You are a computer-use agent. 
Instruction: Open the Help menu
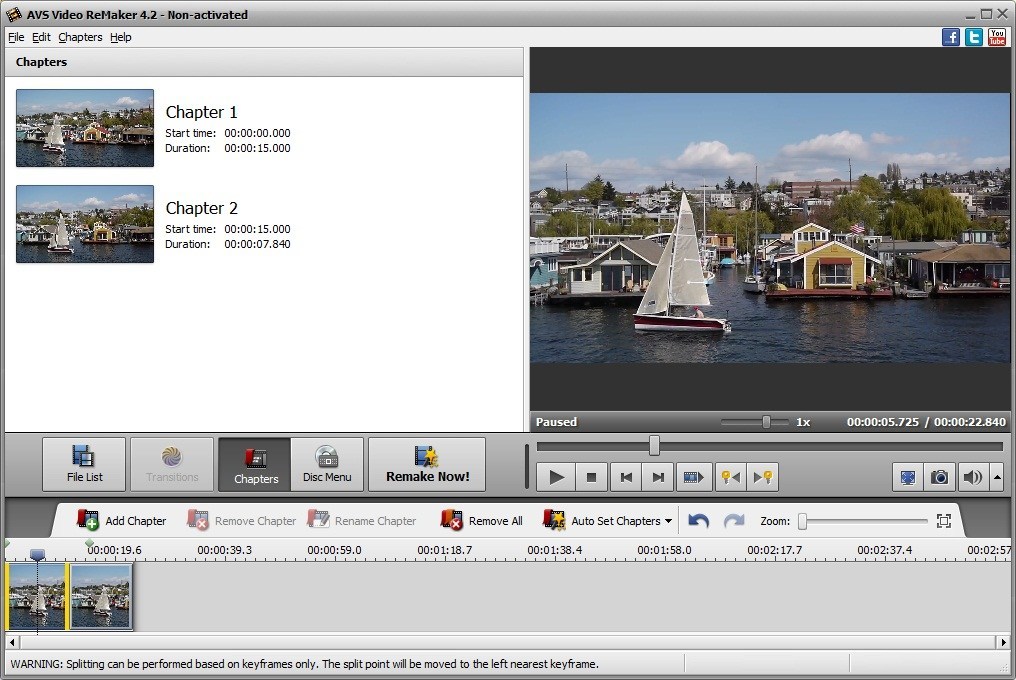point(121,37)
